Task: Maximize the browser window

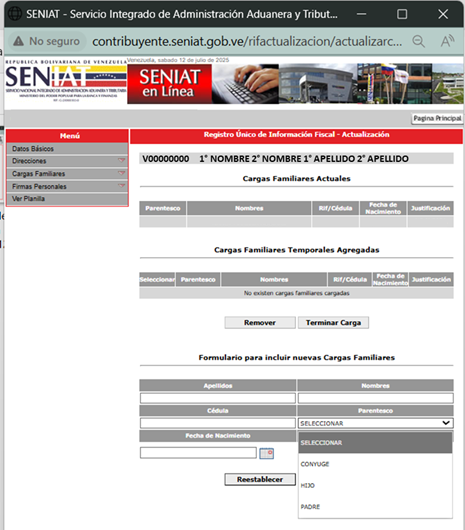Action: pos(402,14)
